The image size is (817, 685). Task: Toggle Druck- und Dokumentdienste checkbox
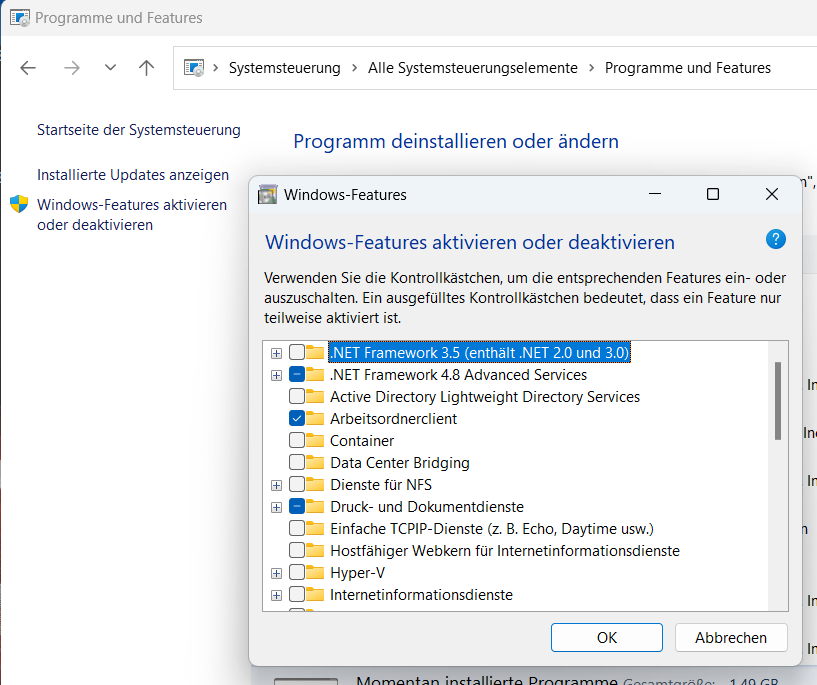(297, 506)
